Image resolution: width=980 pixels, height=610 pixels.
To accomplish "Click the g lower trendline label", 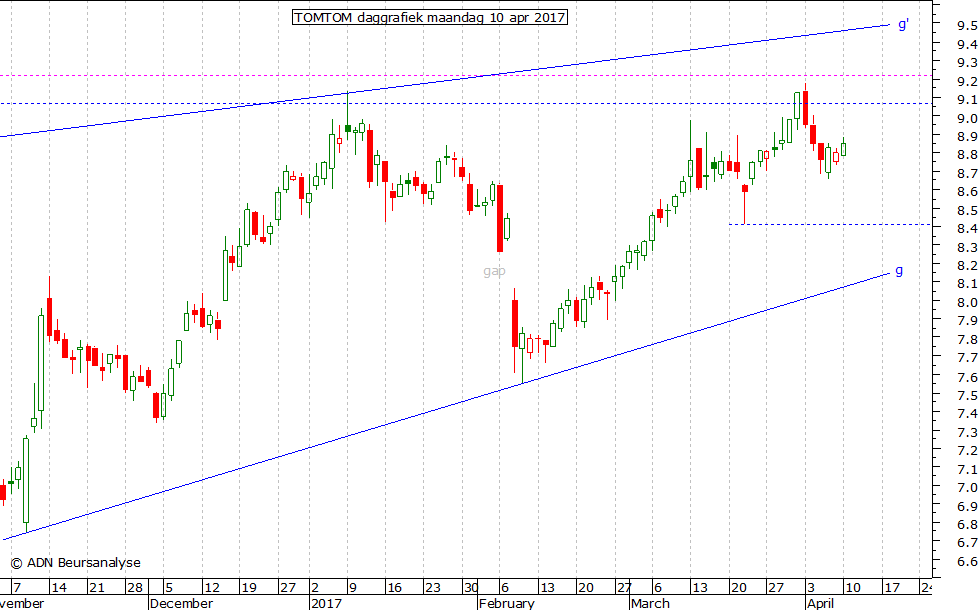I will tap(899, 271).
